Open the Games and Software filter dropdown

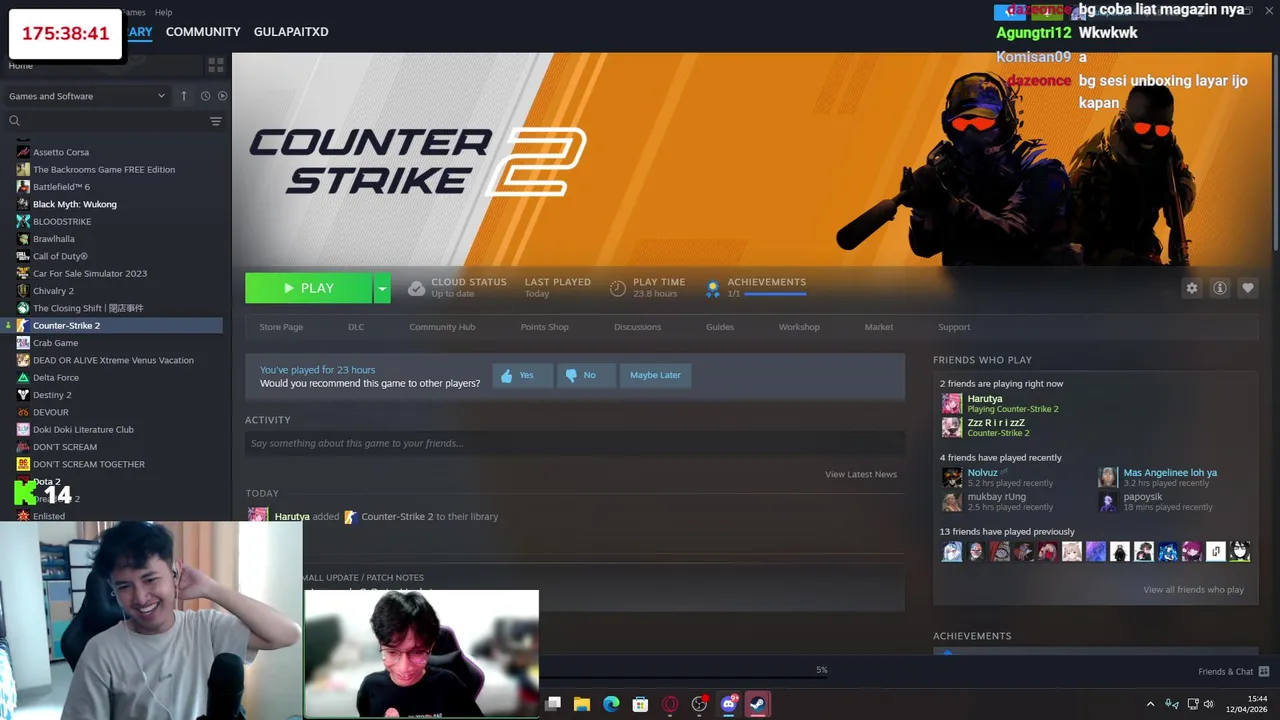point(87,96)
